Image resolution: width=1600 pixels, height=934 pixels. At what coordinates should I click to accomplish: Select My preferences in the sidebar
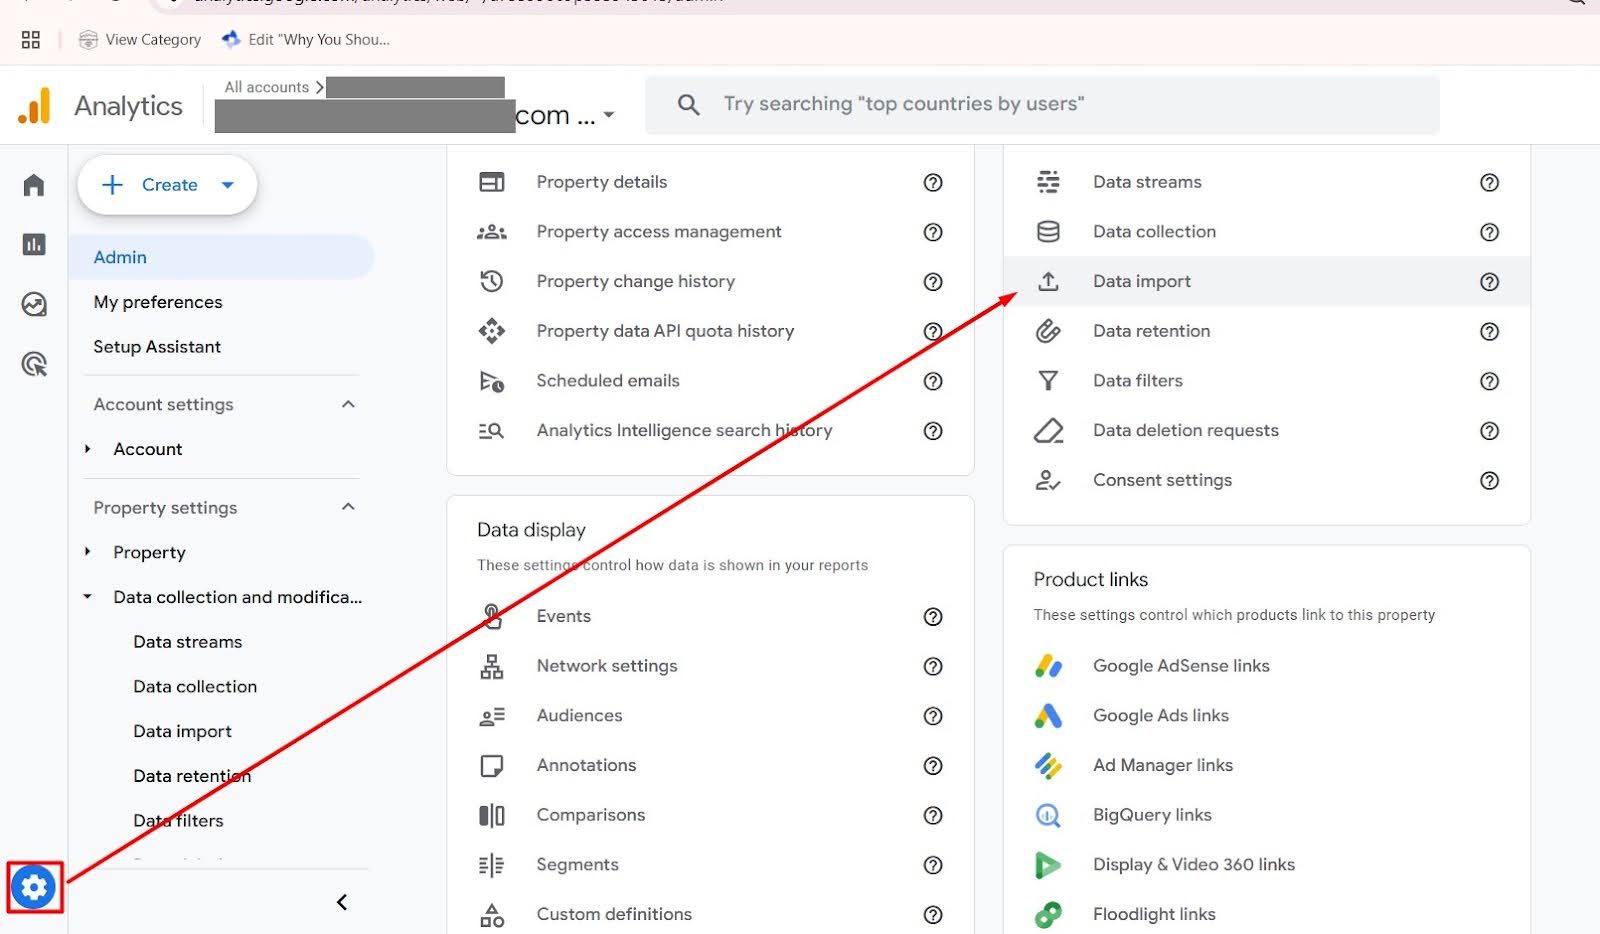(x=158, y=302)
